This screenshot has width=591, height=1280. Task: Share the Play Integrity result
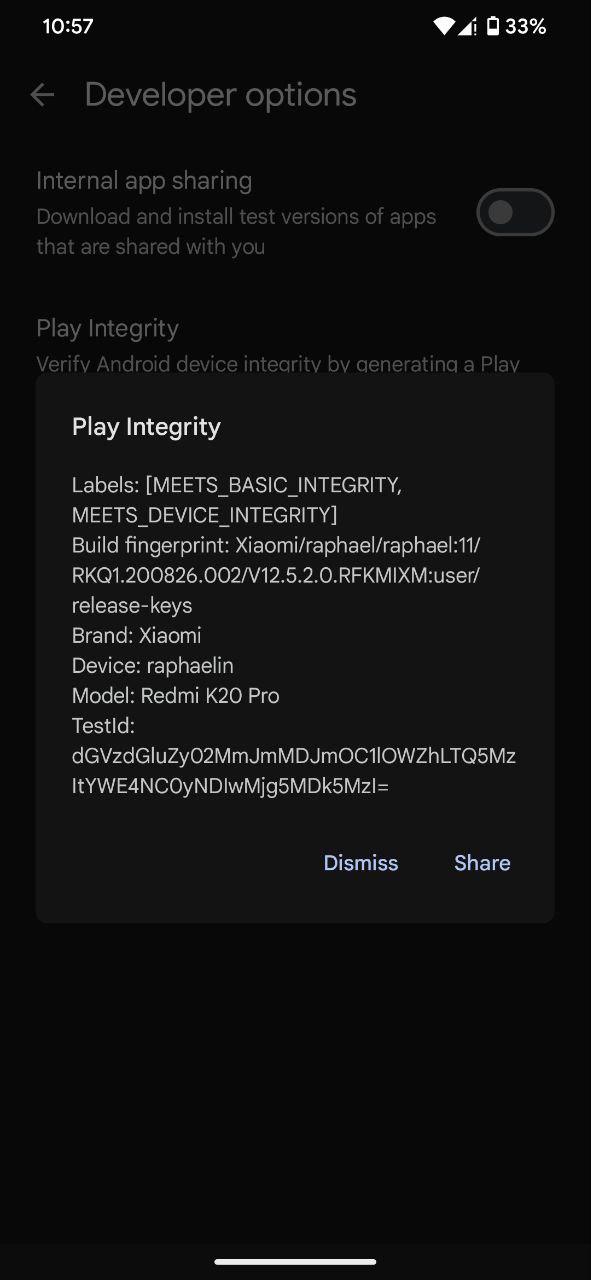[x=482, y=863]
